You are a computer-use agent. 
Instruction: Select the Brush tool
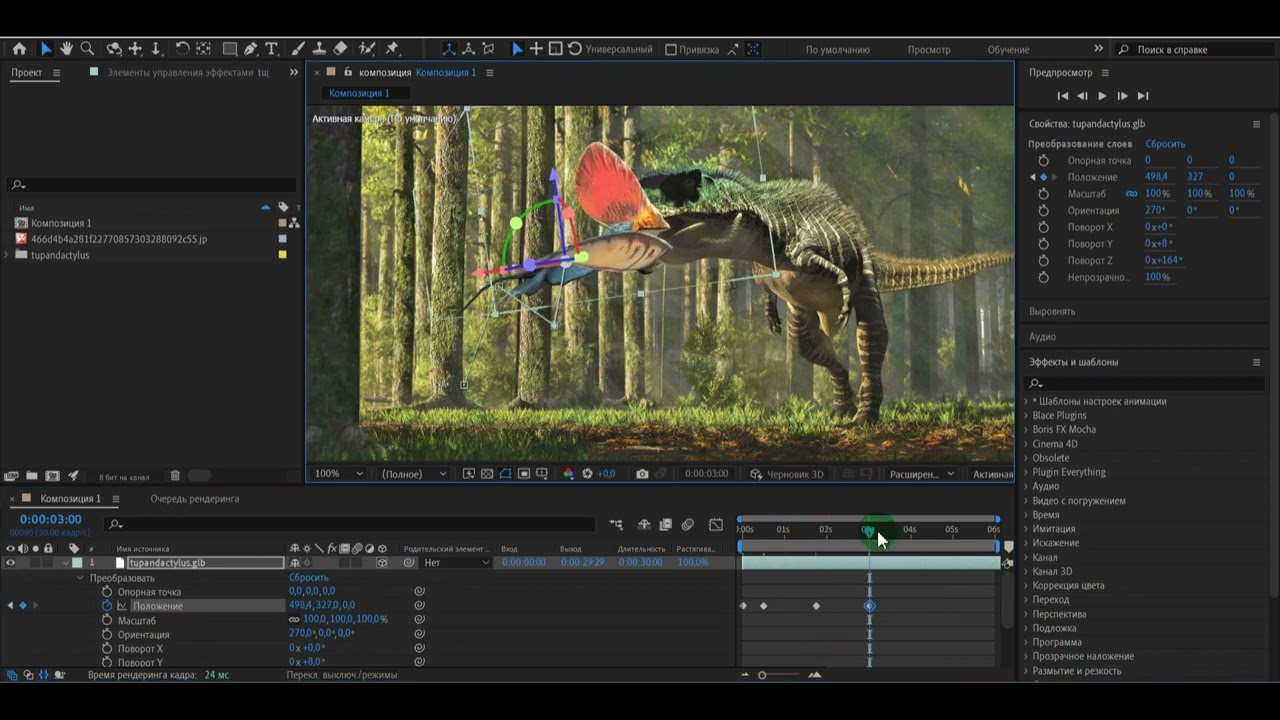298,49
